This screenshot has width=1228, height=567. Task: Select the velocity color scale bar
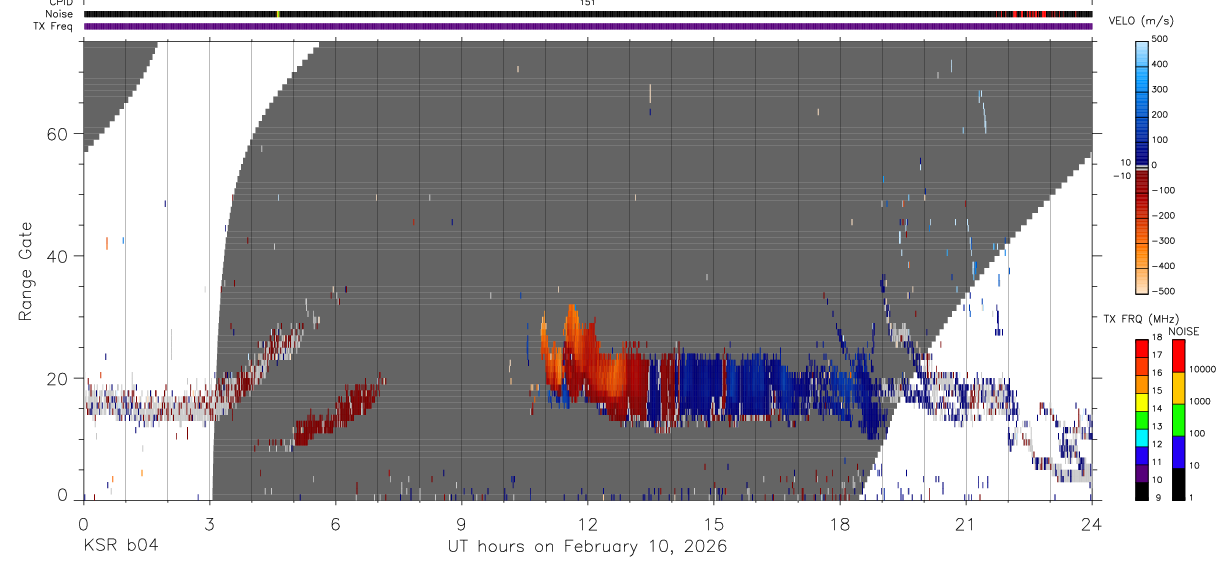(1144, 166)
